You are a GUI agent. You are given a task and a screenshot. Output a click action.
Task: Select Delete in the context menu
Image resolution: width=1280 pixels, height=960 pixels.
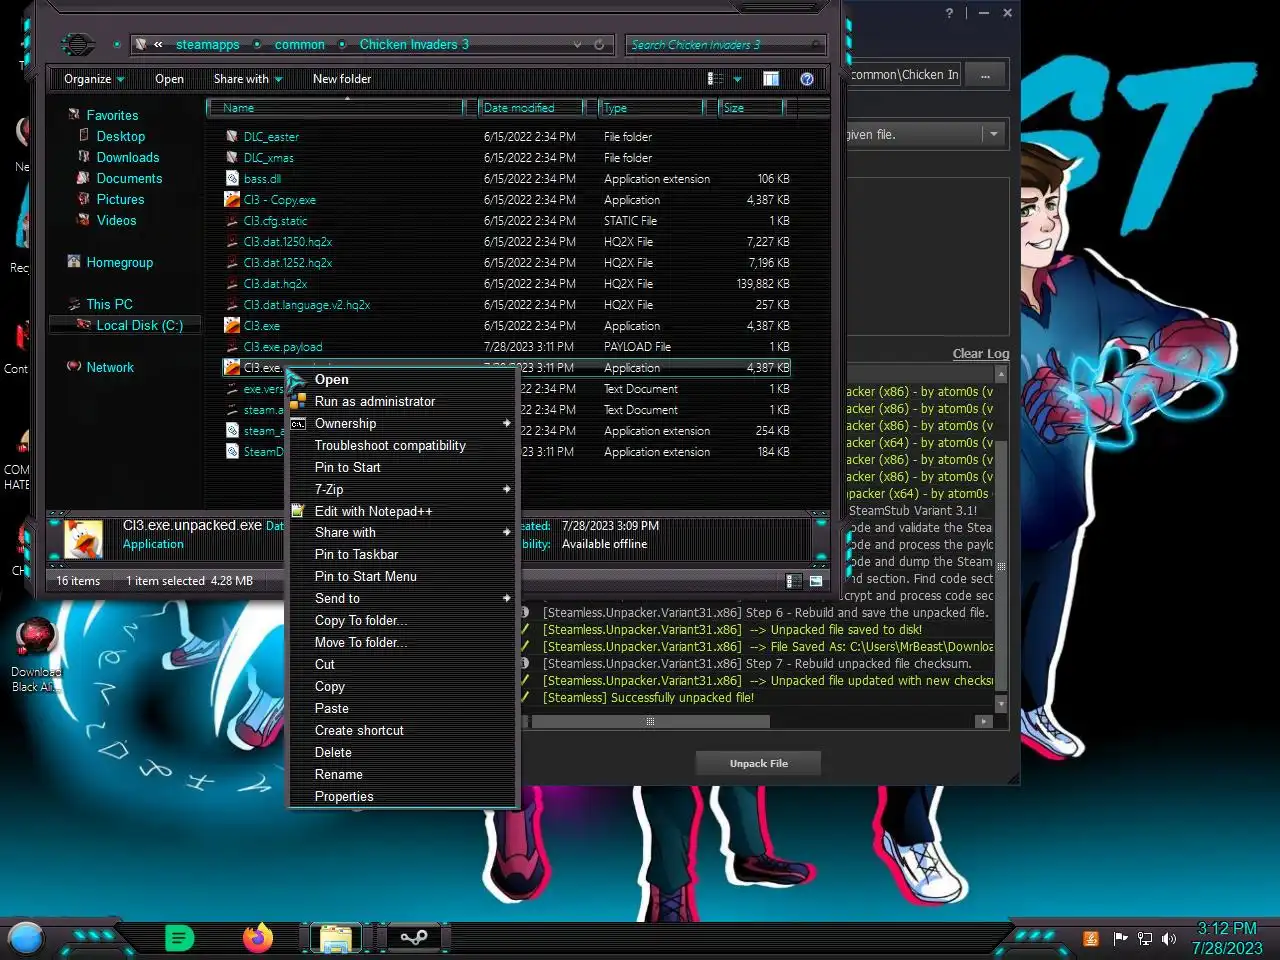click(402, 753)
